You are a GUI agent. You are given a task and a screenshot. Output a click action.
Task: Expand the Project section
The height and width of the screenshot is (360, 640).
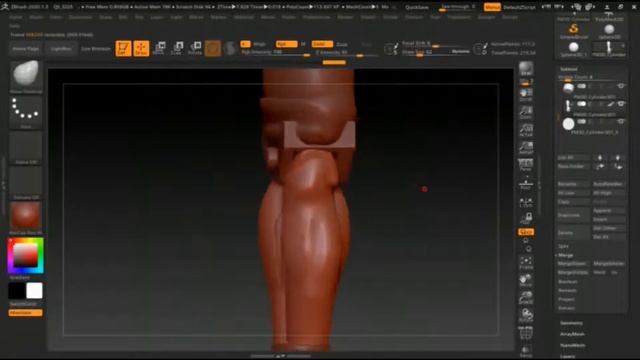click(x=567, y=299)
